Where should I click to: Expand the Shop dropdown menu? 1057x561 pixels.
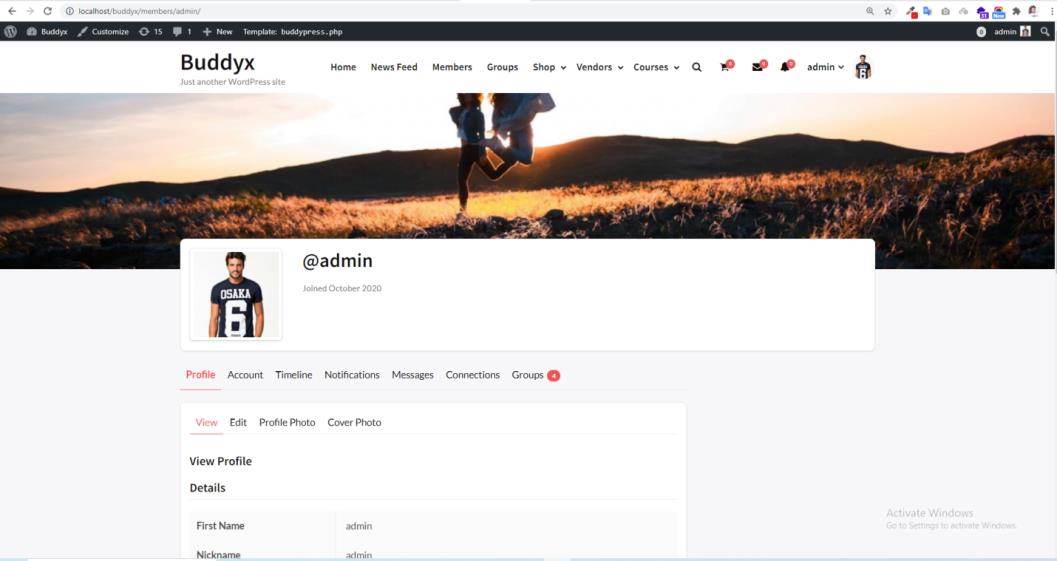click(x=549, y=67)
